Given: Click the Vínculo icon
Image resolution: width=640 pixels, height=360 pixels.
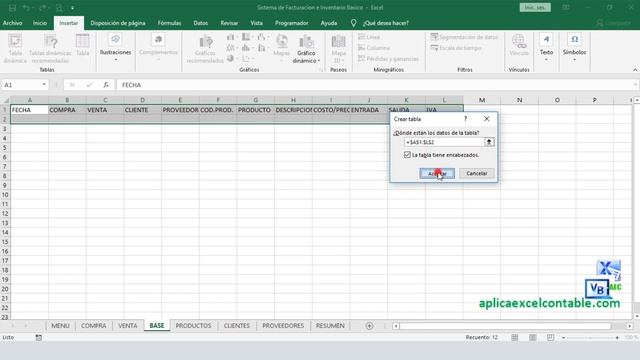Looking at the screenshot, I should click(x=519, y=45).
